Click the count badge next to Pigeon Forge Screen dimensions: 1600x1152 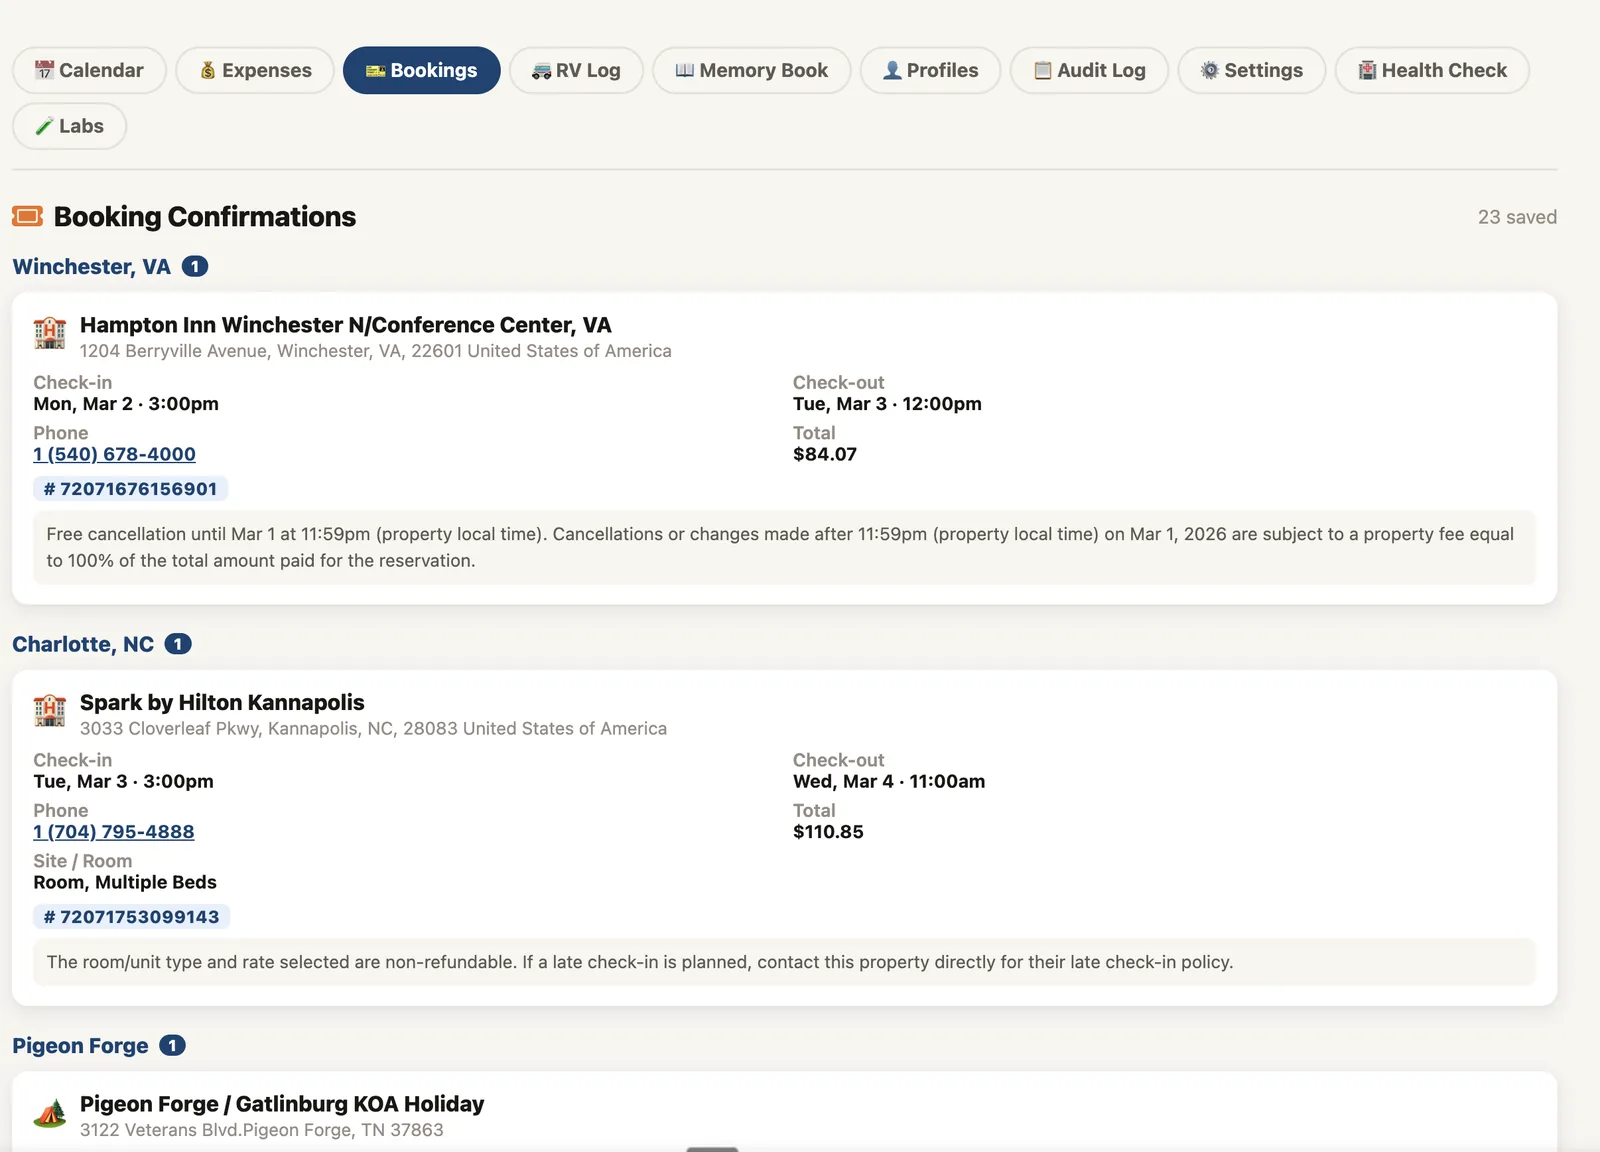[x=172, y=1046]
